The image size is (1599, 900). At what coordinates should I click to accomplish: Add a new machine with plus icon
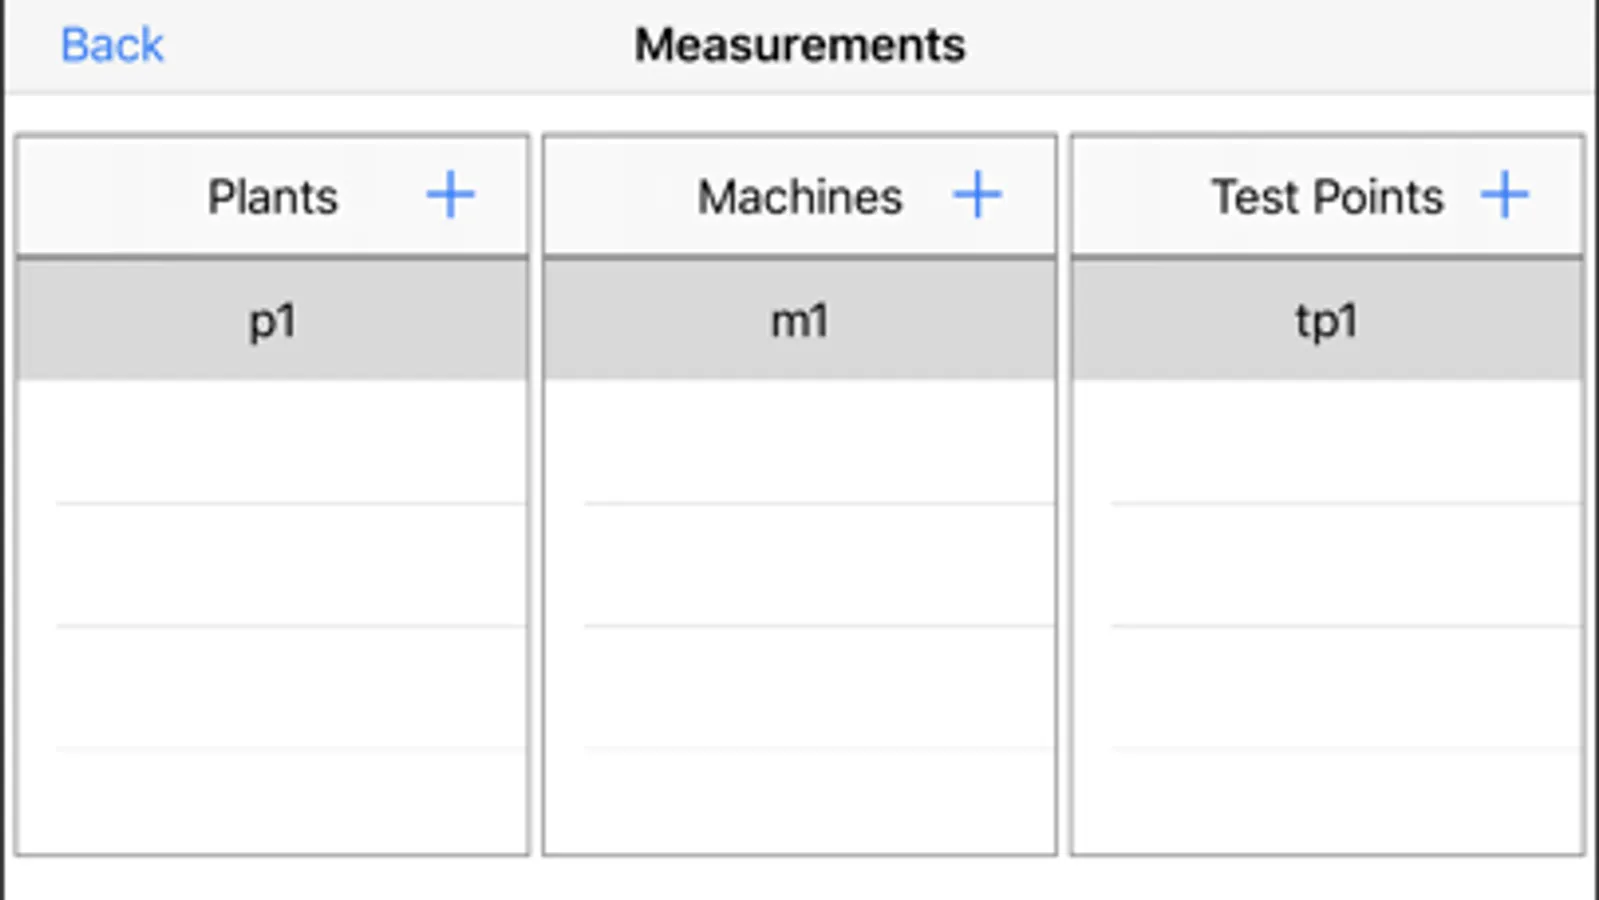(977, 195)
